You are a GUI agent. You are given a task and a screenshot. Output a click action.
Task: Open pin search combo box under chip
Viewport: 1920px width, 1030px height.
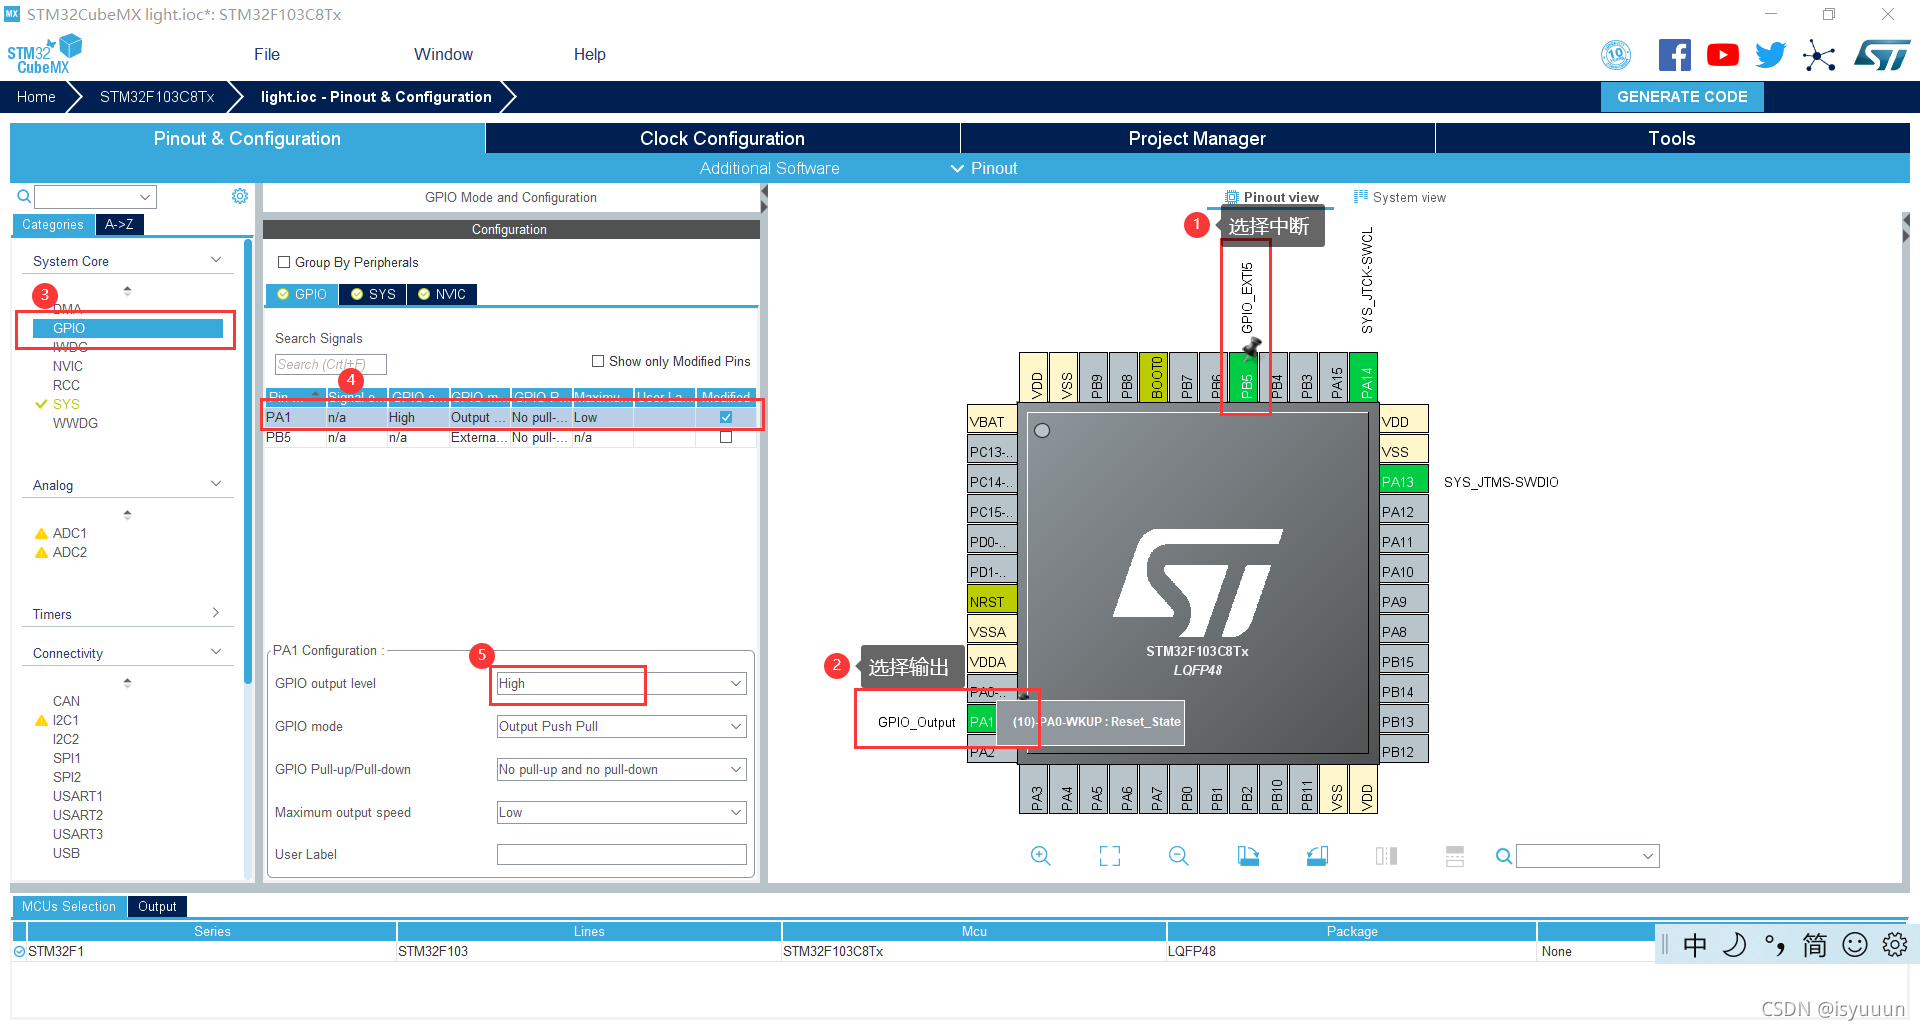pos(1588,856)
